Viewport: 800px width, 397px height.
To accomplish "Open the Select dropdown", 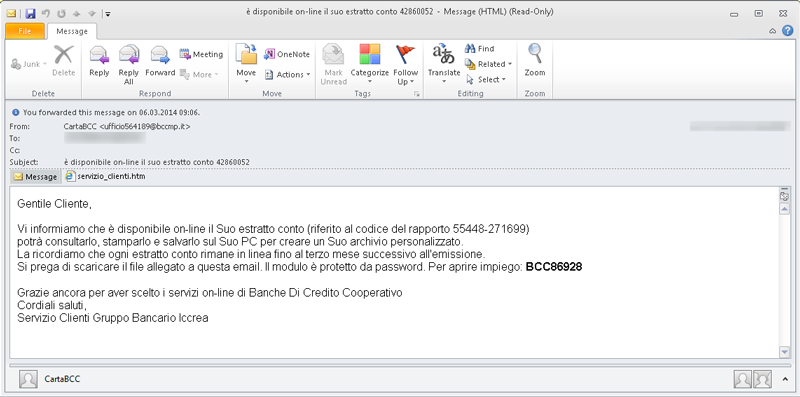I will tap(485, 80).
